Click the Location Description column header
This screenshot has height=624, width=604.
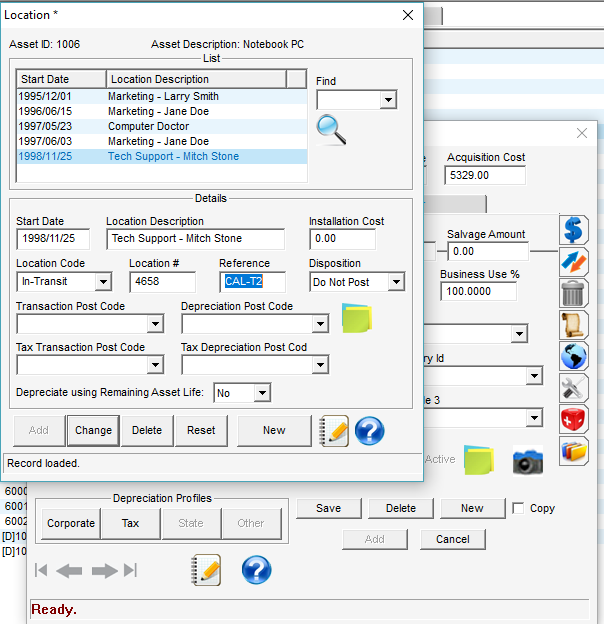[196, 79]
